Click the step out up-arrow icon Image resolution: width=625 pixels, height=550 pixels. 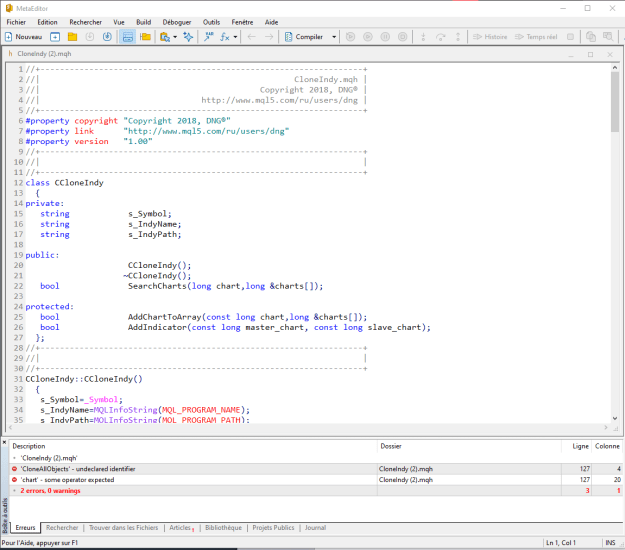tap(458, 37)
